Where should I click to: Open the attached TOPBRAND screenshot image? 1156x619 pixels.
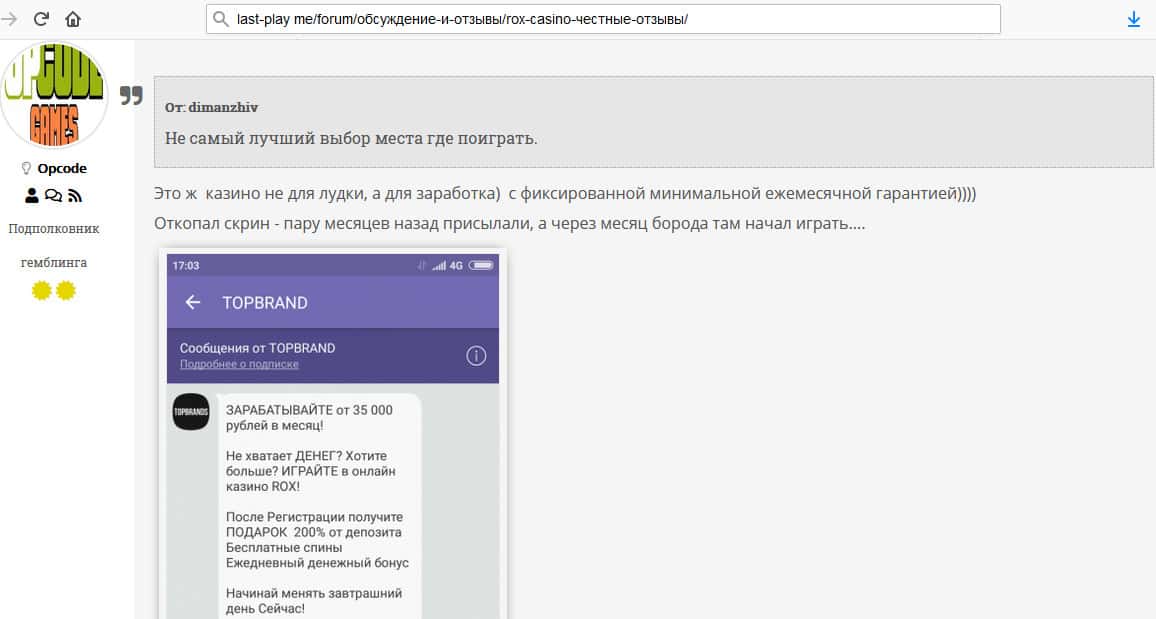(332, 435)
